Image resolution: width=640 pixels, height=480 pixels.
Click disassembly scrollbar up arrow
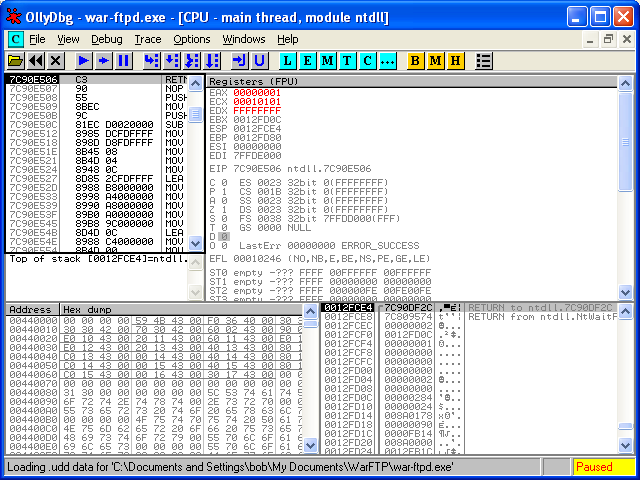coord(196,84)
